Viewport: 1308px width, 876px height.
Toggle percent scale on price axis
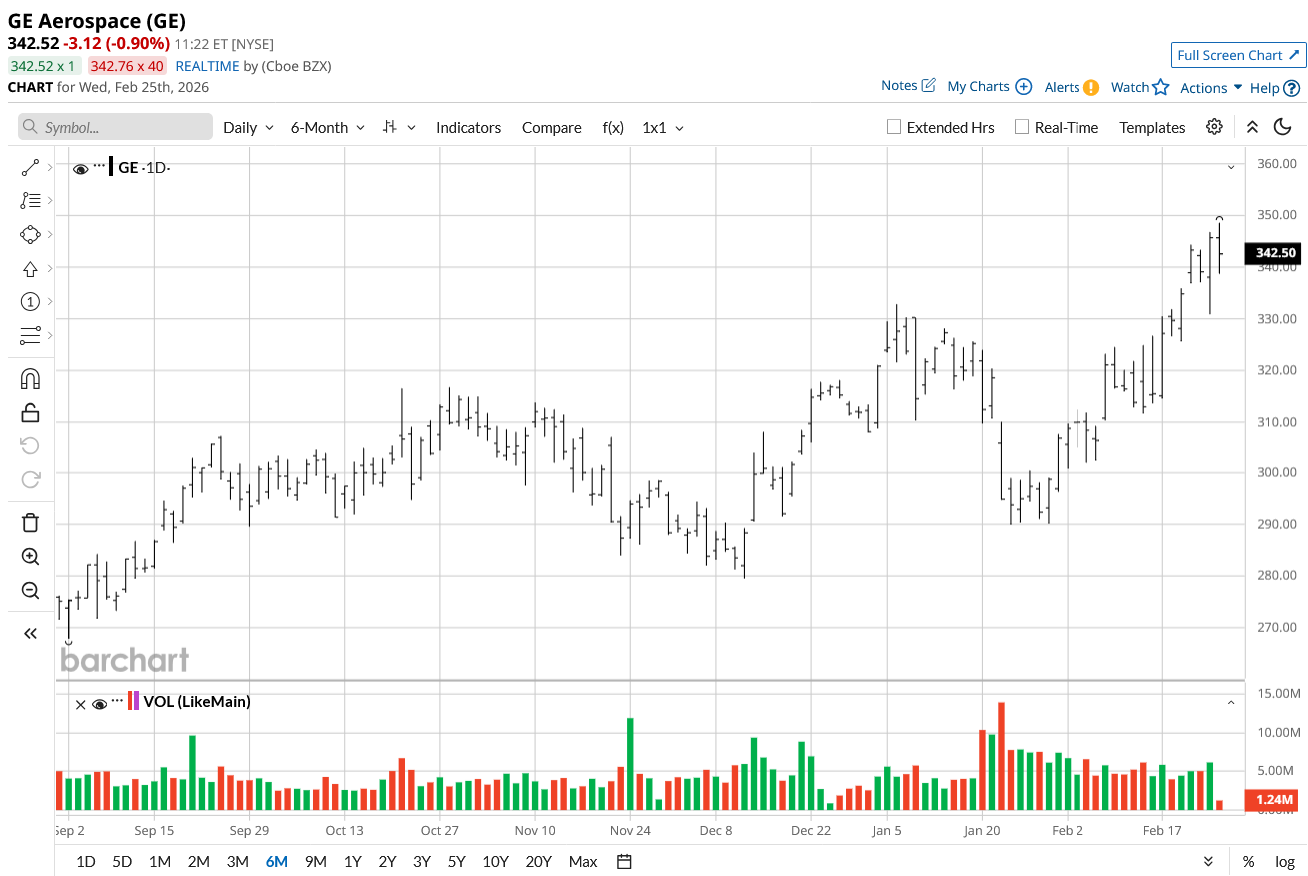[1248, 861]
